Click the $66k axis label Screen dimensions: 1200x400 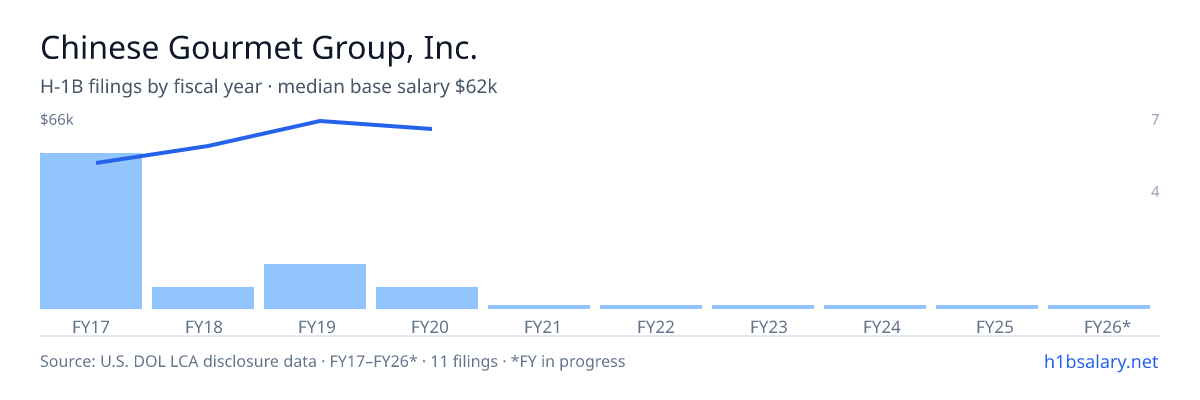(x=57, y=120)
